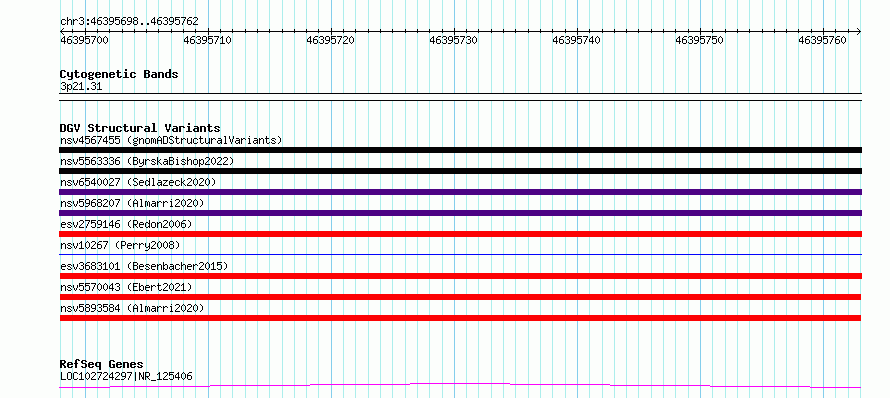The height and width of the screenshot is (398, 890).
Task: Open nsv6540027 (Sedlazeck2020) label
Action: click(138, 182)
